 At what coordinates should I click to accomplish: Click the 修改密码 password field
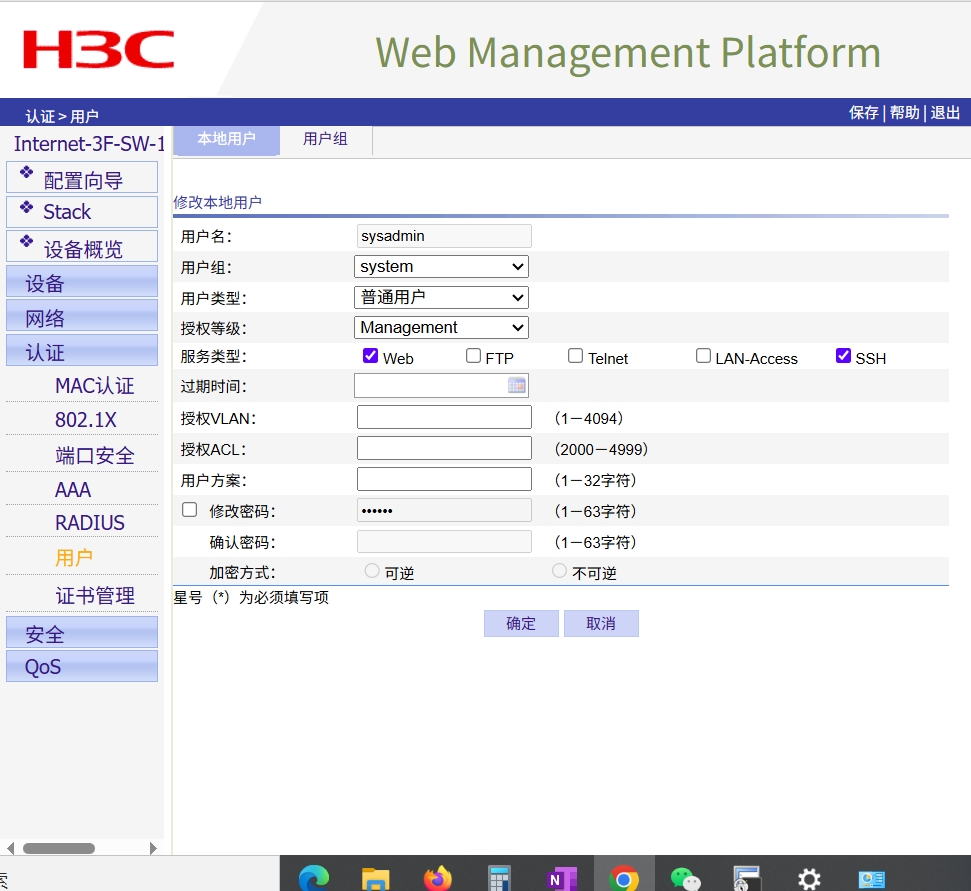coord(444,510)
